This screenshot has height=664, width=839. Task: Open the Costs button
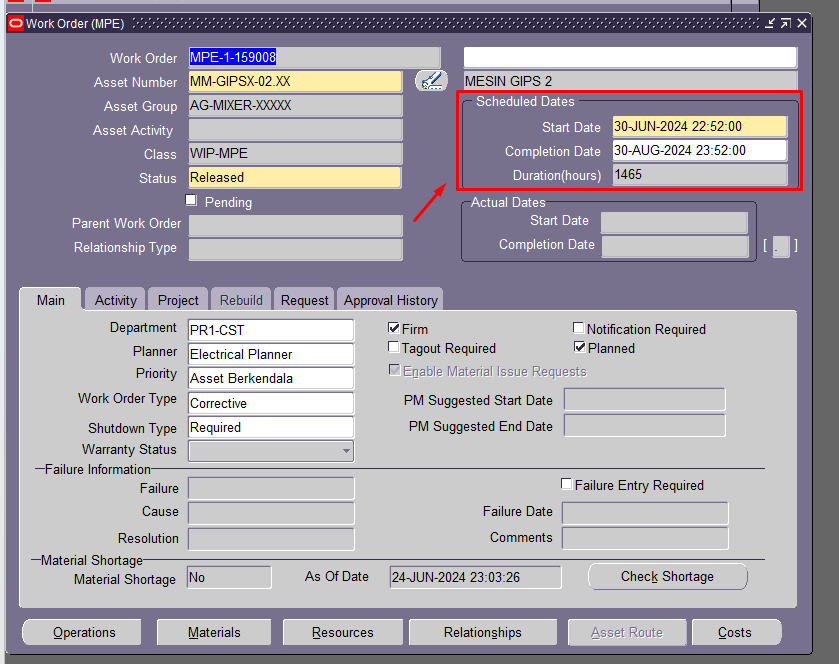(x=736, y=632)
